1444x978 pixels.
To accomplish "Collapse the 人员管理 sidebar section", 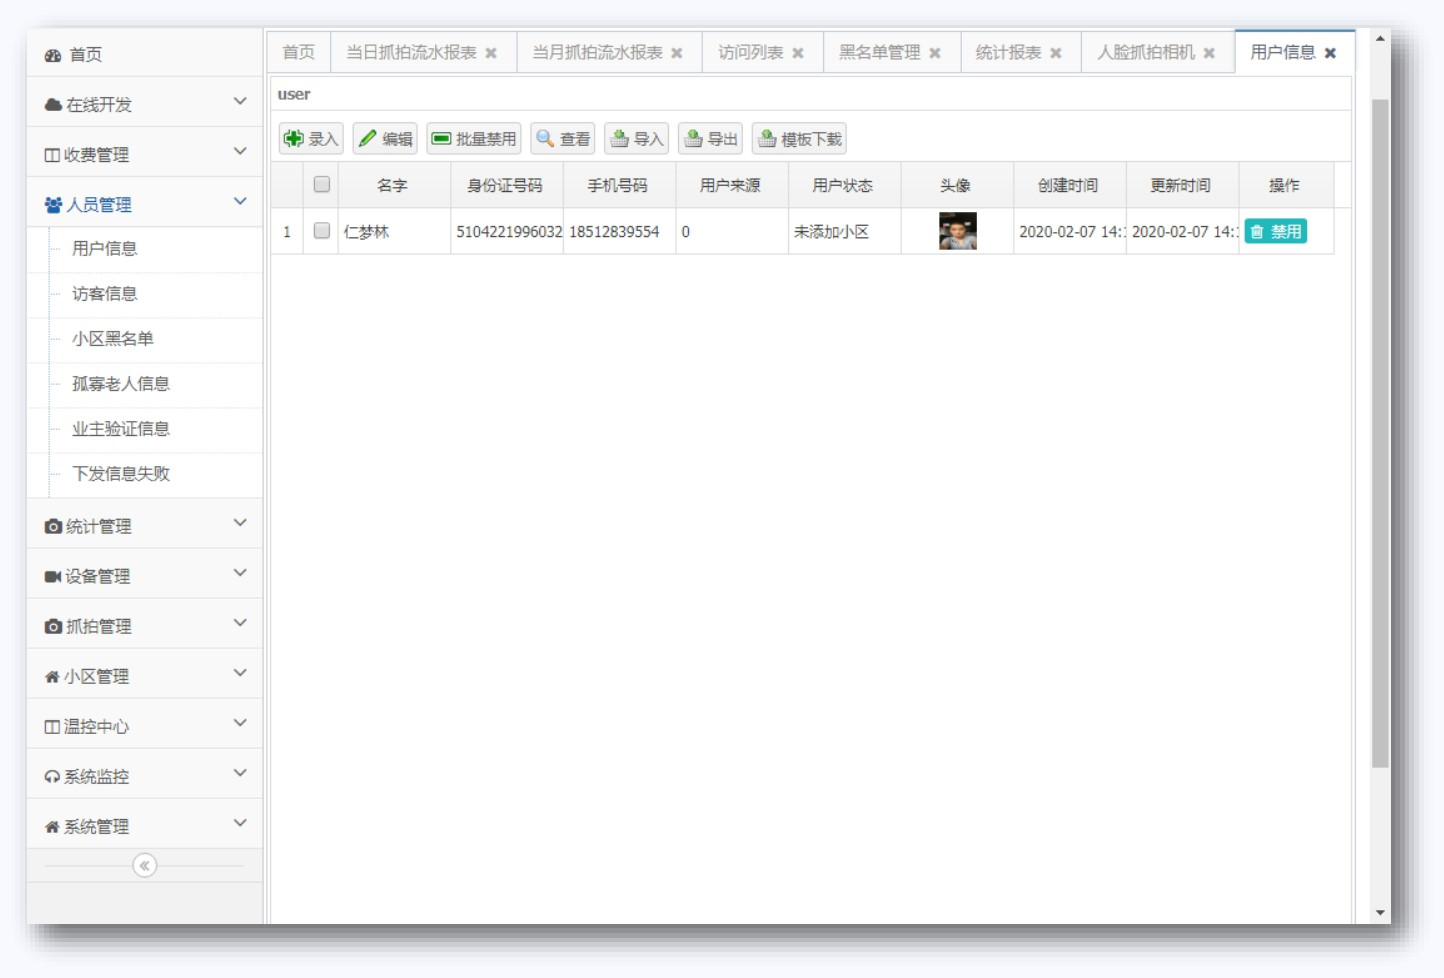I will coord(145,204).
